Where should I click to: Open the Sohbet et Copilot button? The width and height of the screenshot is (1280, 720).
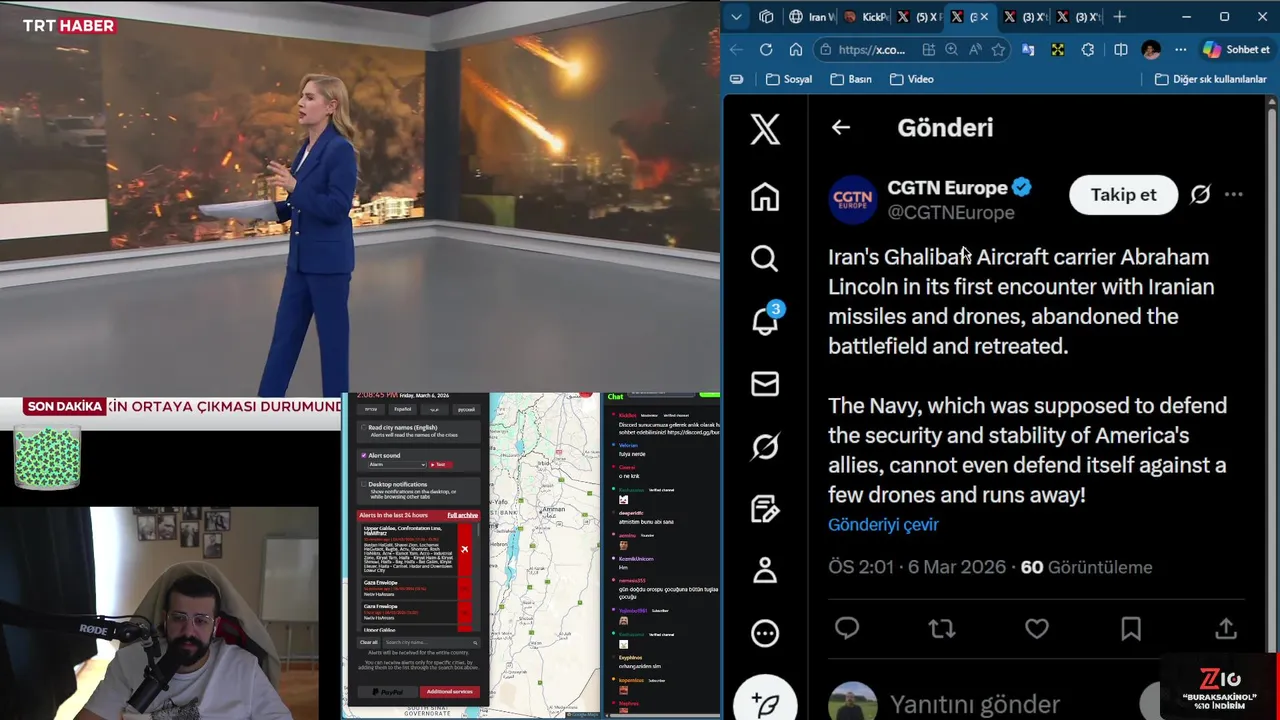pos(1236,49)
